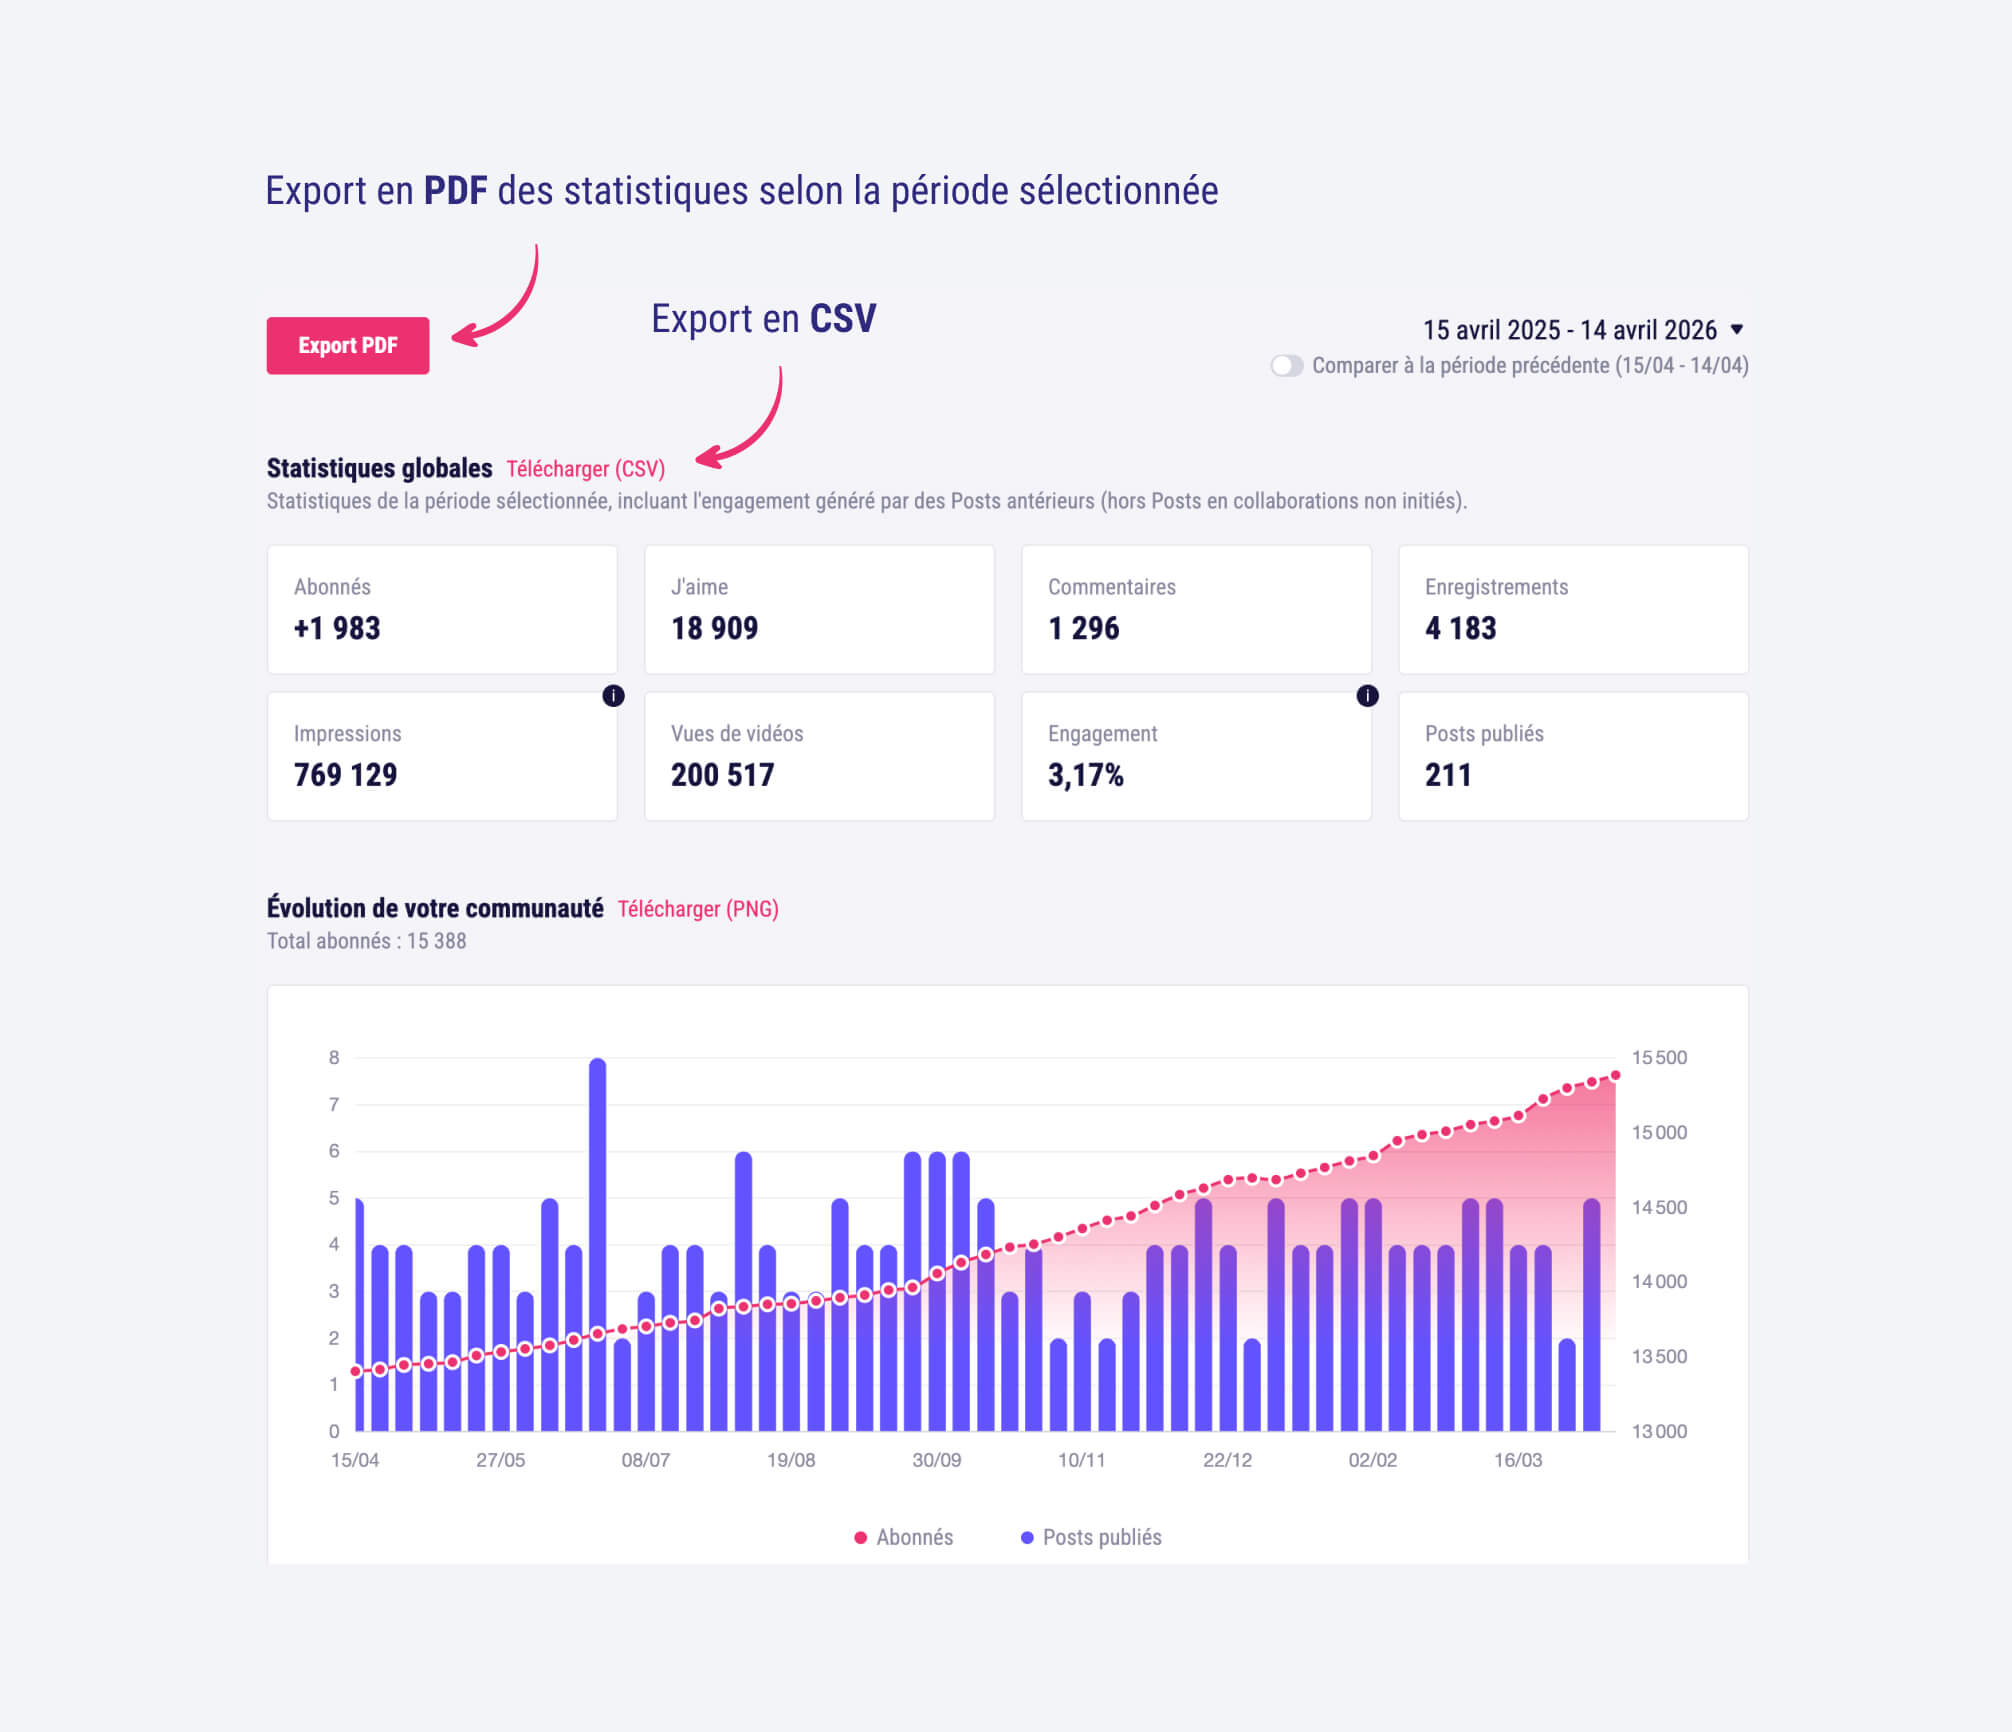Click the 15 avril 2025 date range
Screen dimensions: 2012x1732
click(x=1568, y=330)
